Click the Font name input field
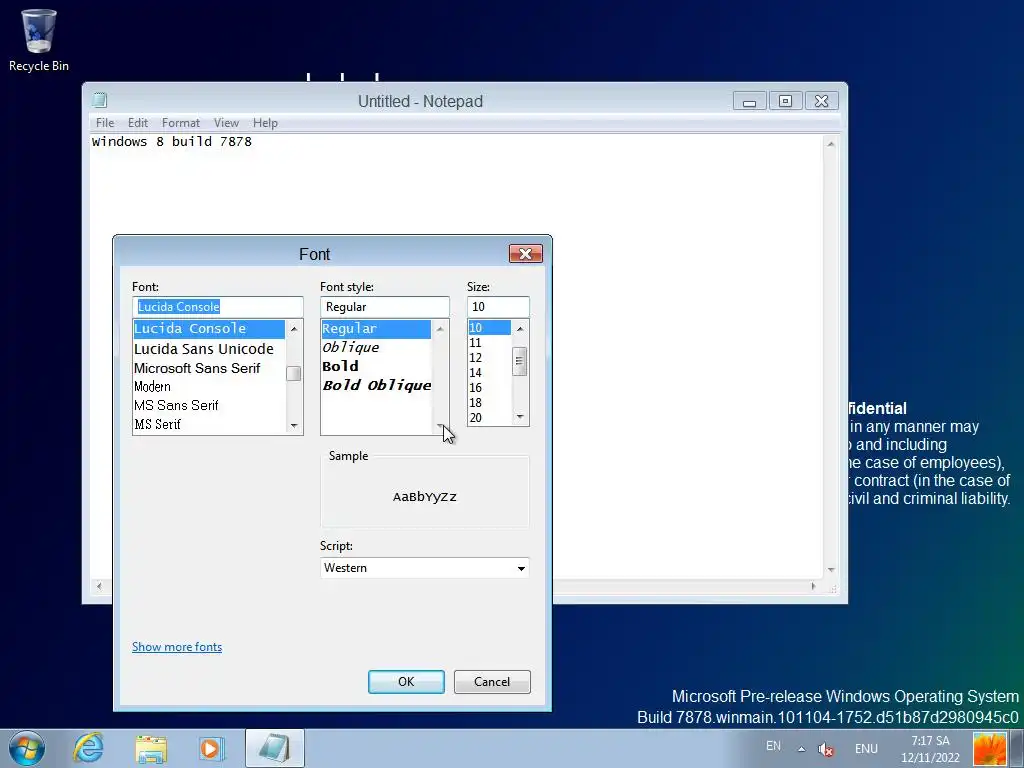This screenshot has width=1024, height=768. 217,306
